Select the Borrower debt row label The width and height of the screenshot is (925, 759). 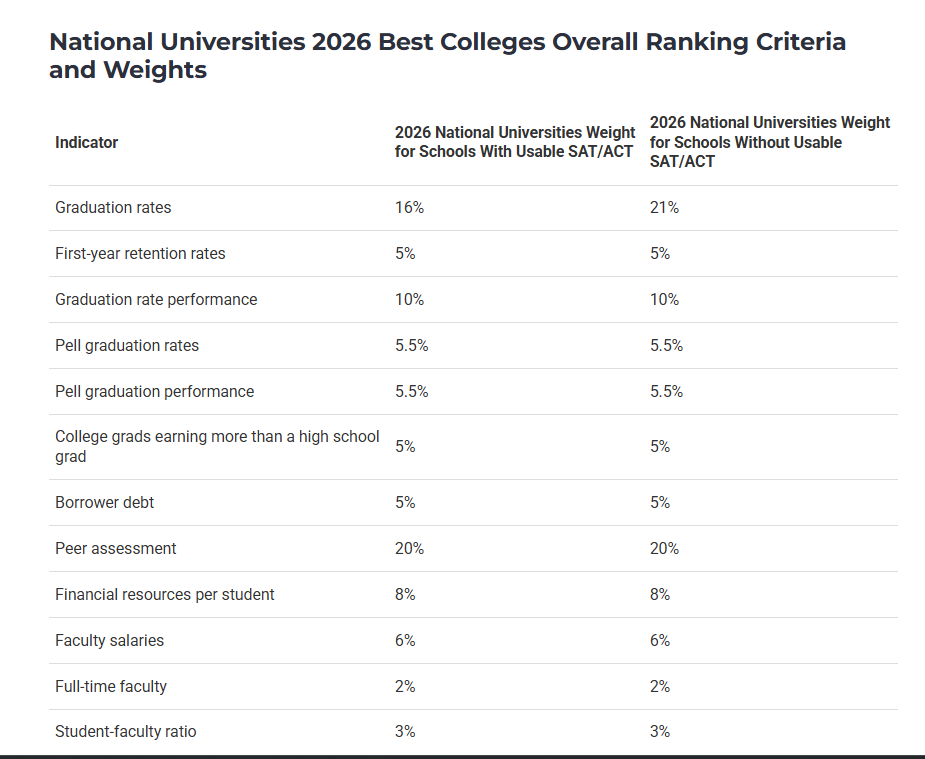click(x=104, y=503)
